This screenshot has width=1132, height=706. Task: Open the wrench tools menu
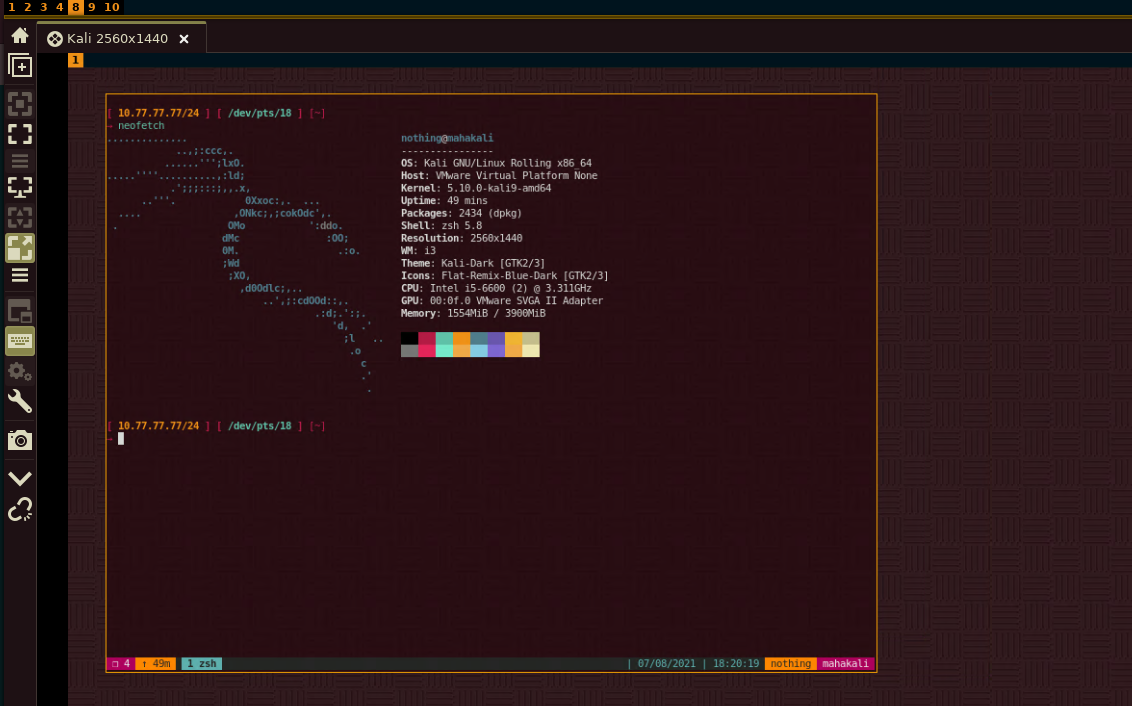point(19,401)
